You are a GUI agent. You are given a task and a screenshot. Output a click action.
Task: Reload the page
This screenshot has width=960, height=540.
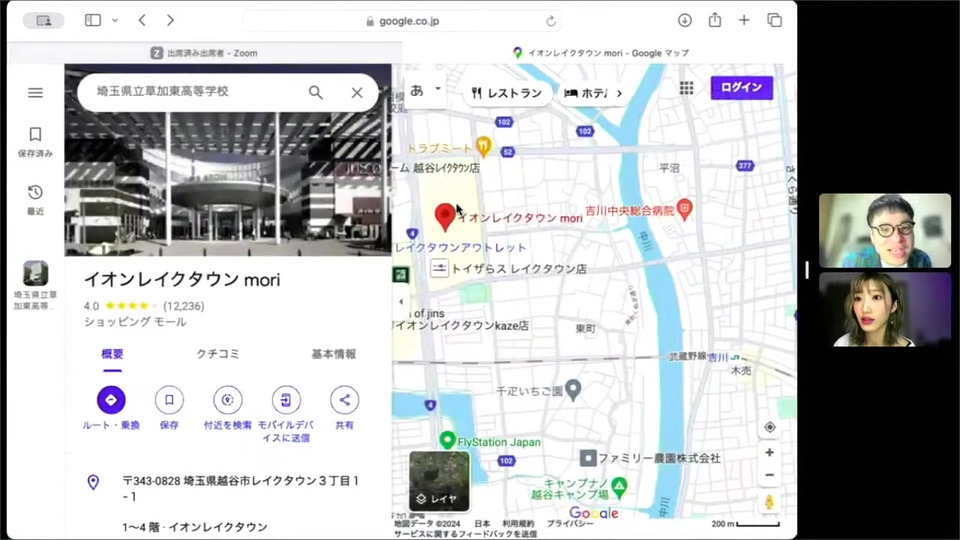pos(551,21)
